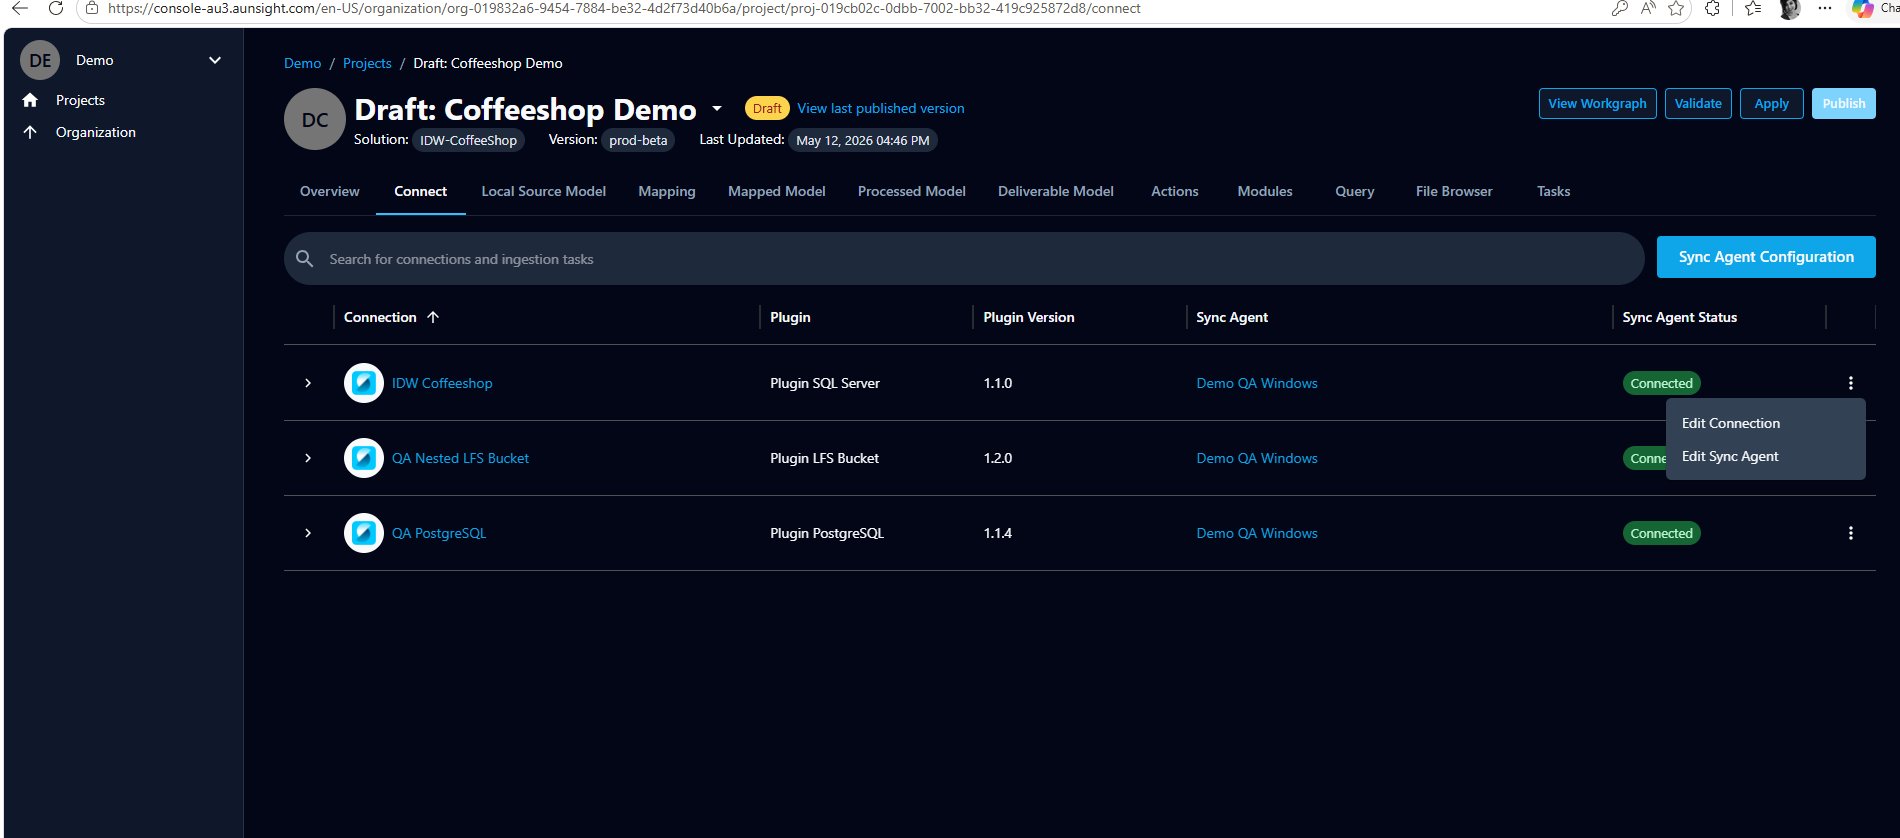1900x838 pixels.
Task: Open the IDW Coffeeshop connection link
Action: [x=442, y=383]
